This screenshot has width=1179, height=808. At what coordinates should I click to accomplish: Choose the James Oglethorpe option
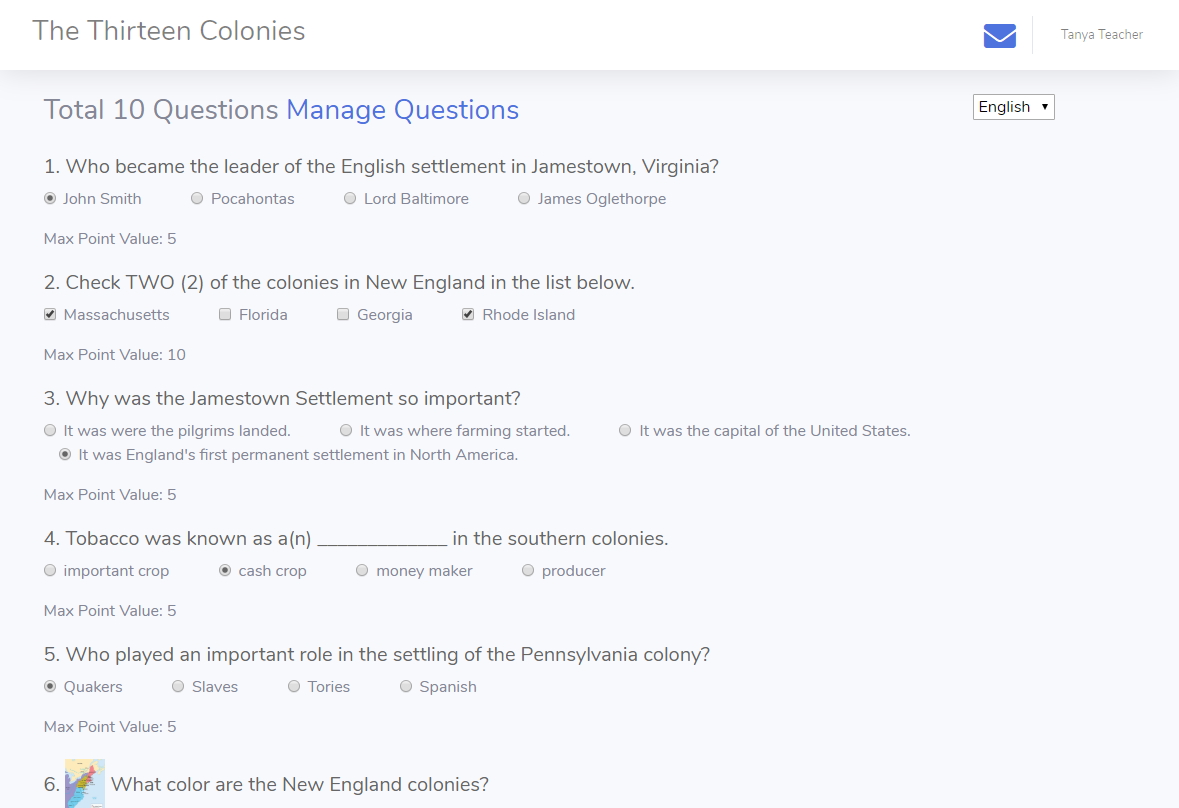point(524,198)
